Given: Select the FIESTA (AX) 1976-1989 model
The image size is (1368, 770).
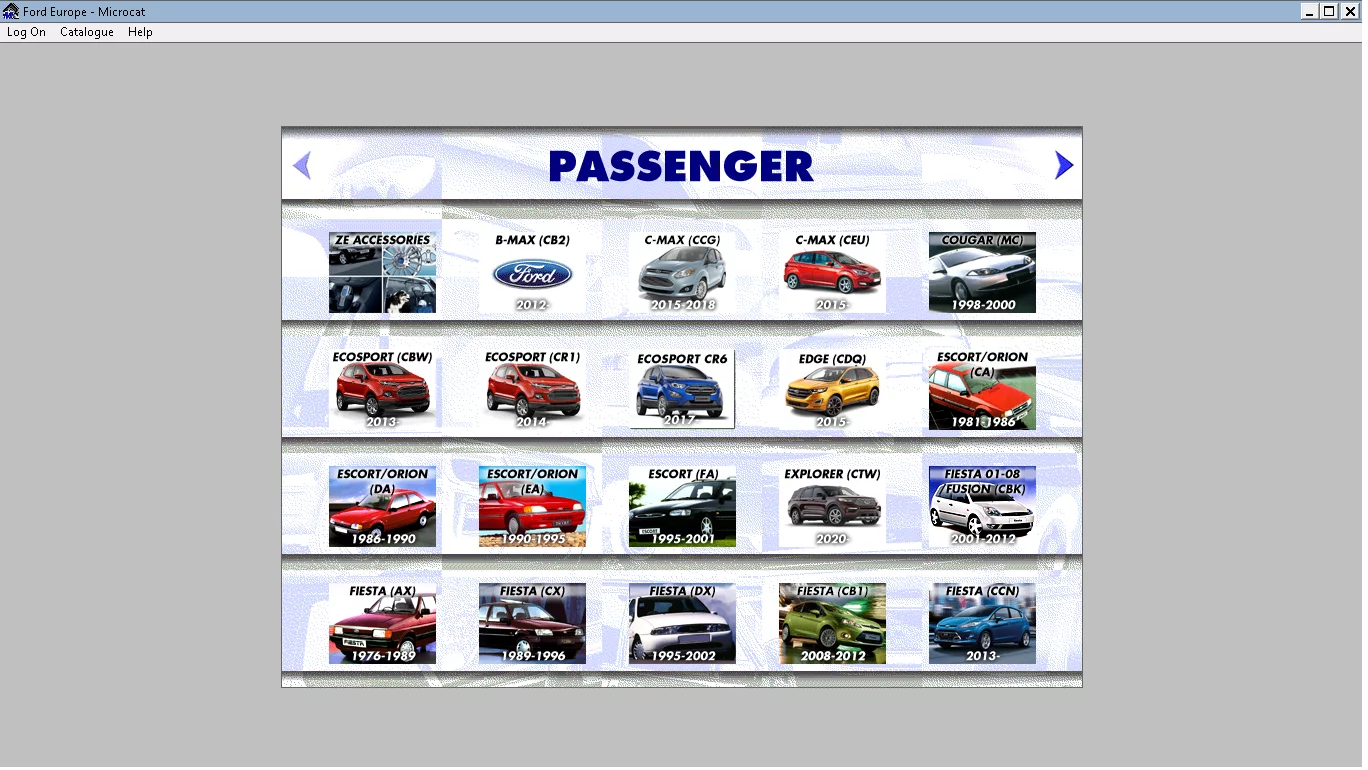Looking at the screenshot, I should coord(382,622).
